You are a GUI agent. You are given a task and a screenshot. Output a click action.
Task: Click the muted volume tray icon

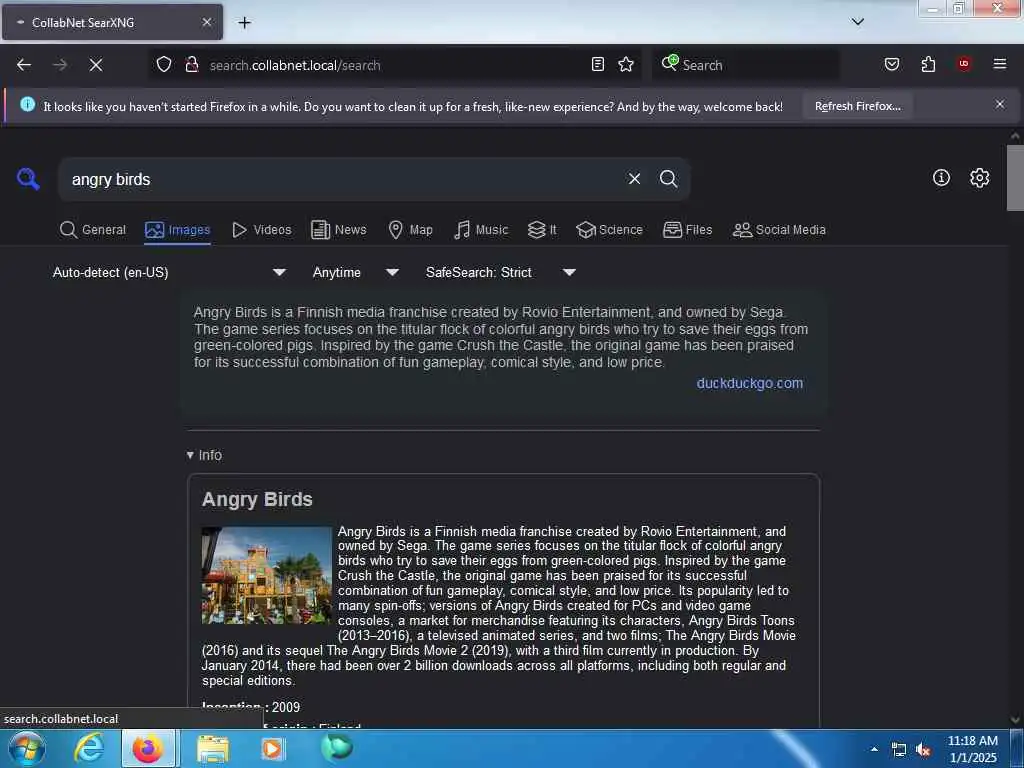(923, 750)
